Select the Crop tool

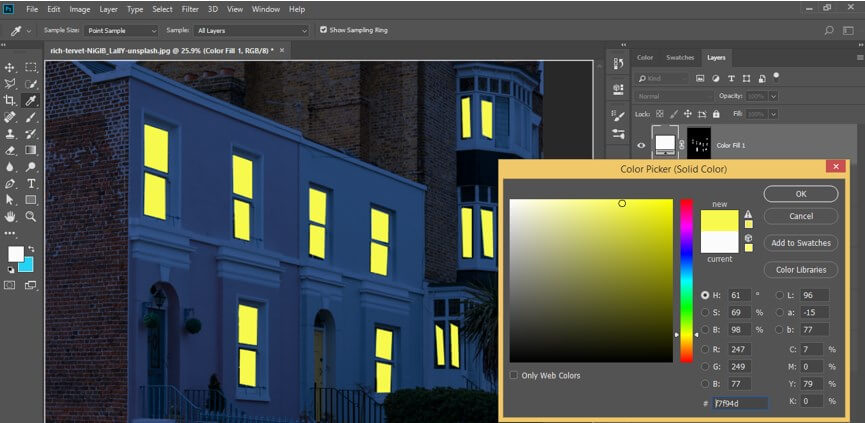9,100
